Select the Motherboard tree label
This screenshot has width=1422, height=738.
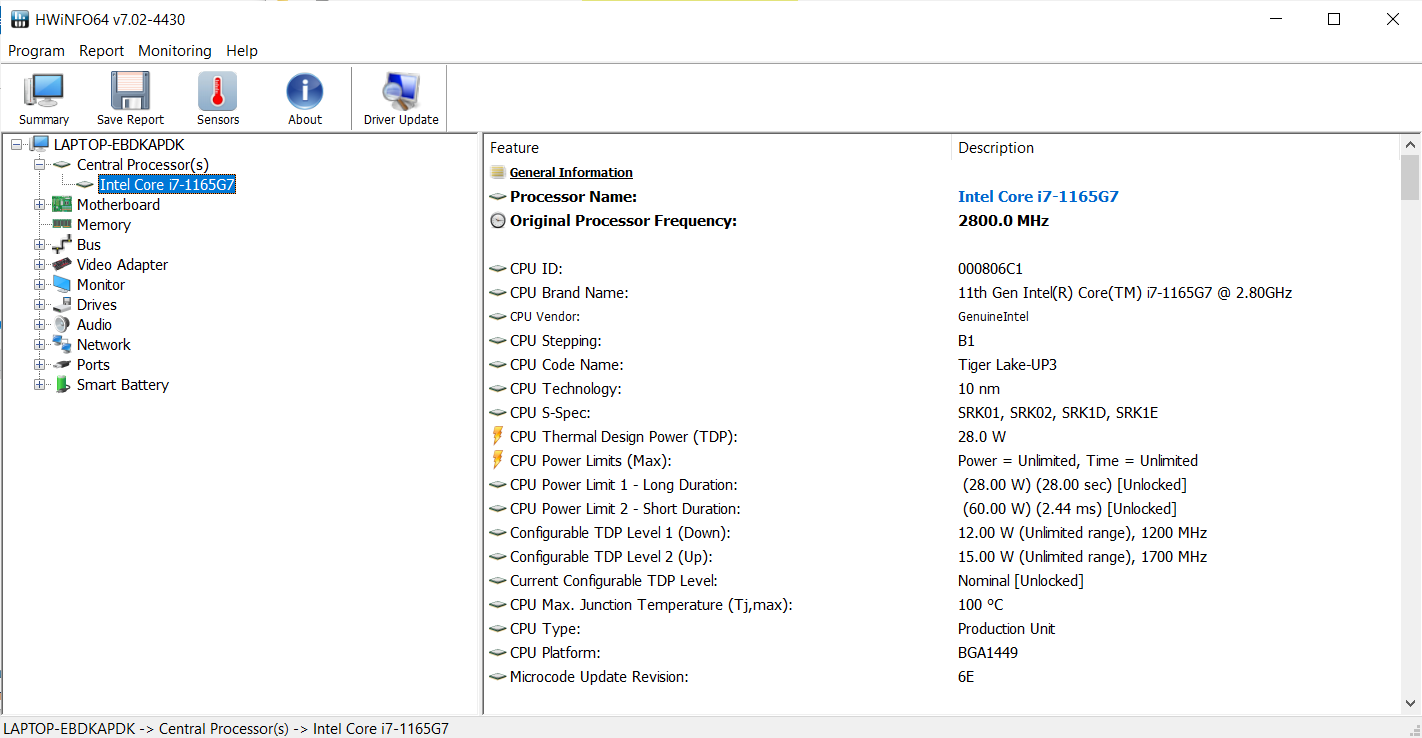[x=118, y=205]
